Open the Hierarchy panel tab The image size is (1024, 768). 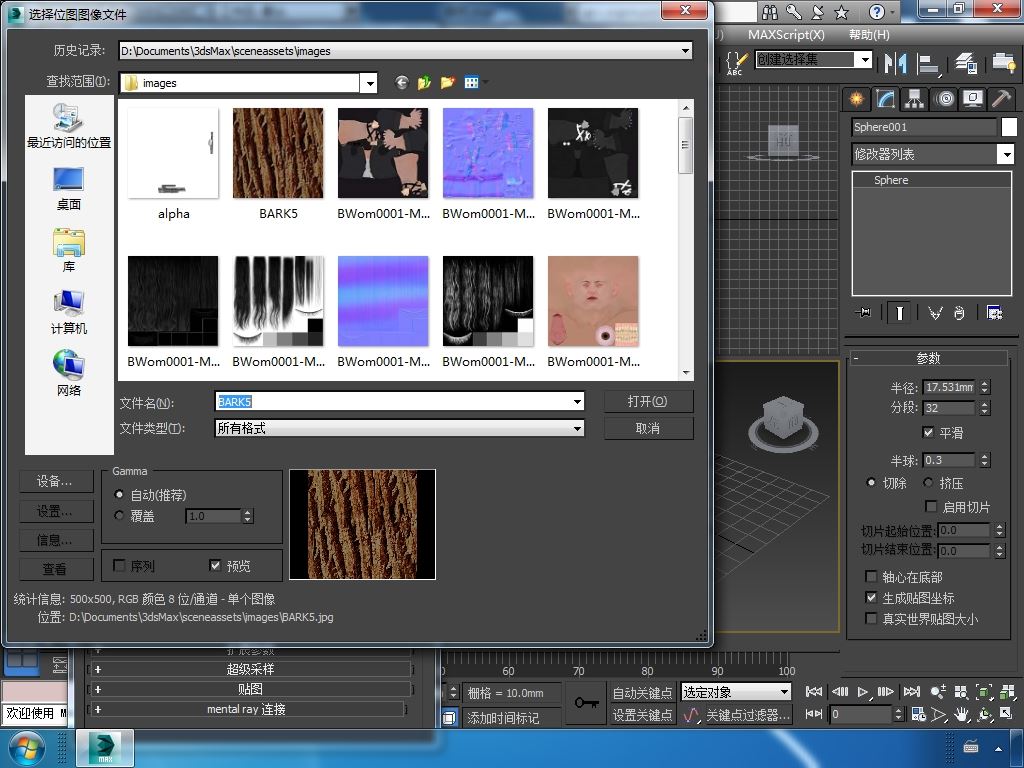click(x=914, y=98)
